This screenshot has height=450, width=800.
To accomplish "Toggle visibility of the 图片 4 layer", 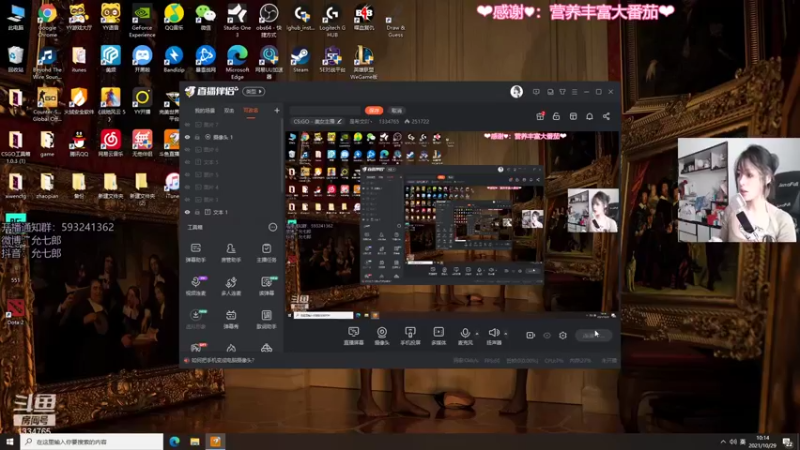I will [x=187, y=187].
